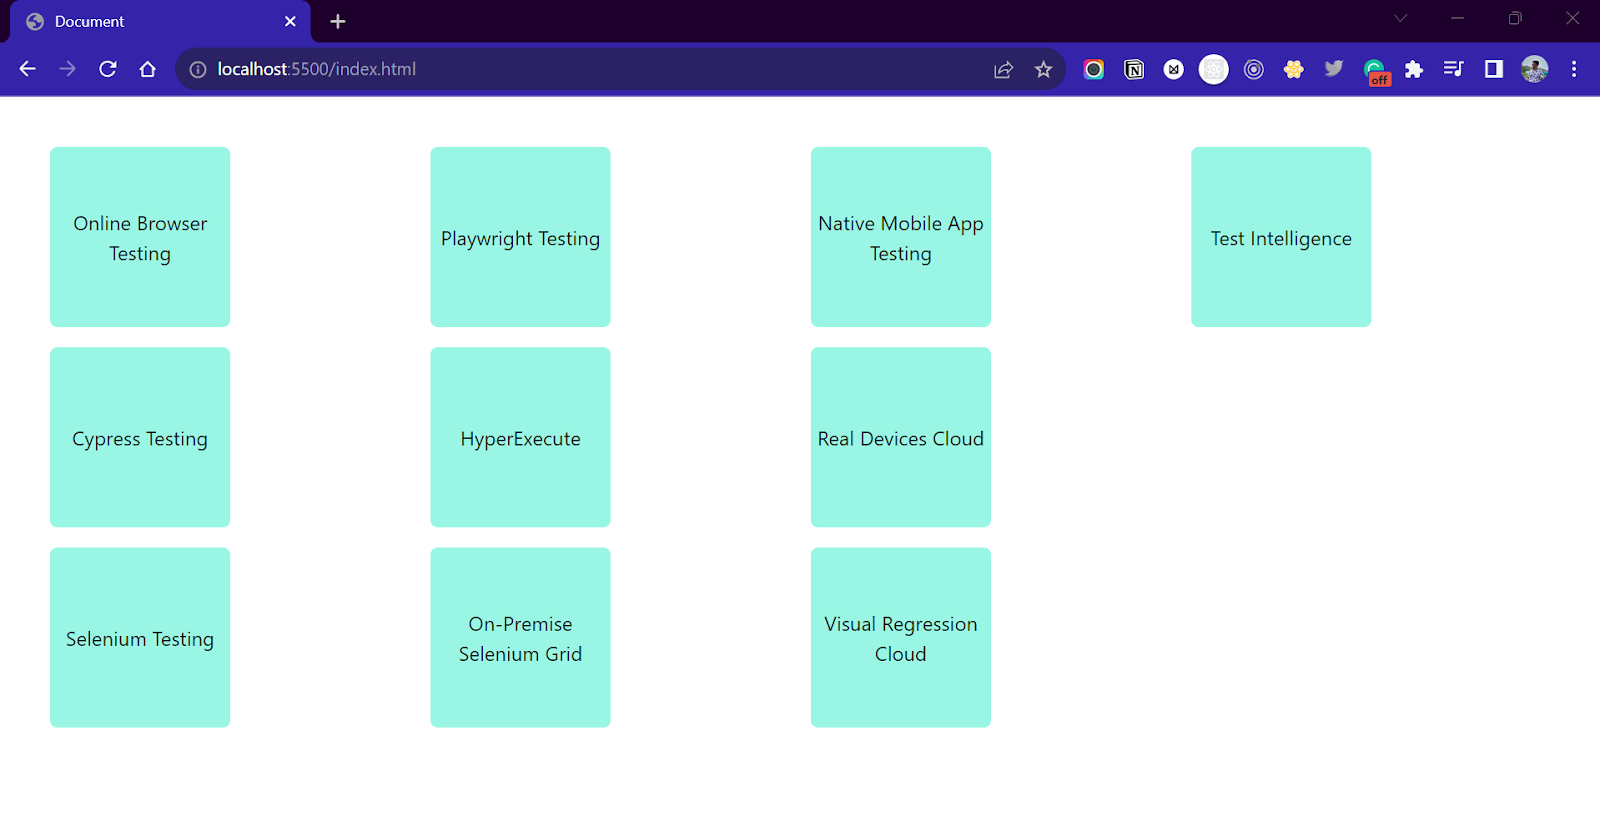This screenshot has width=1600, height=837.
Task: Open the profile avatar menu
Action: (x=1535, y=69)
